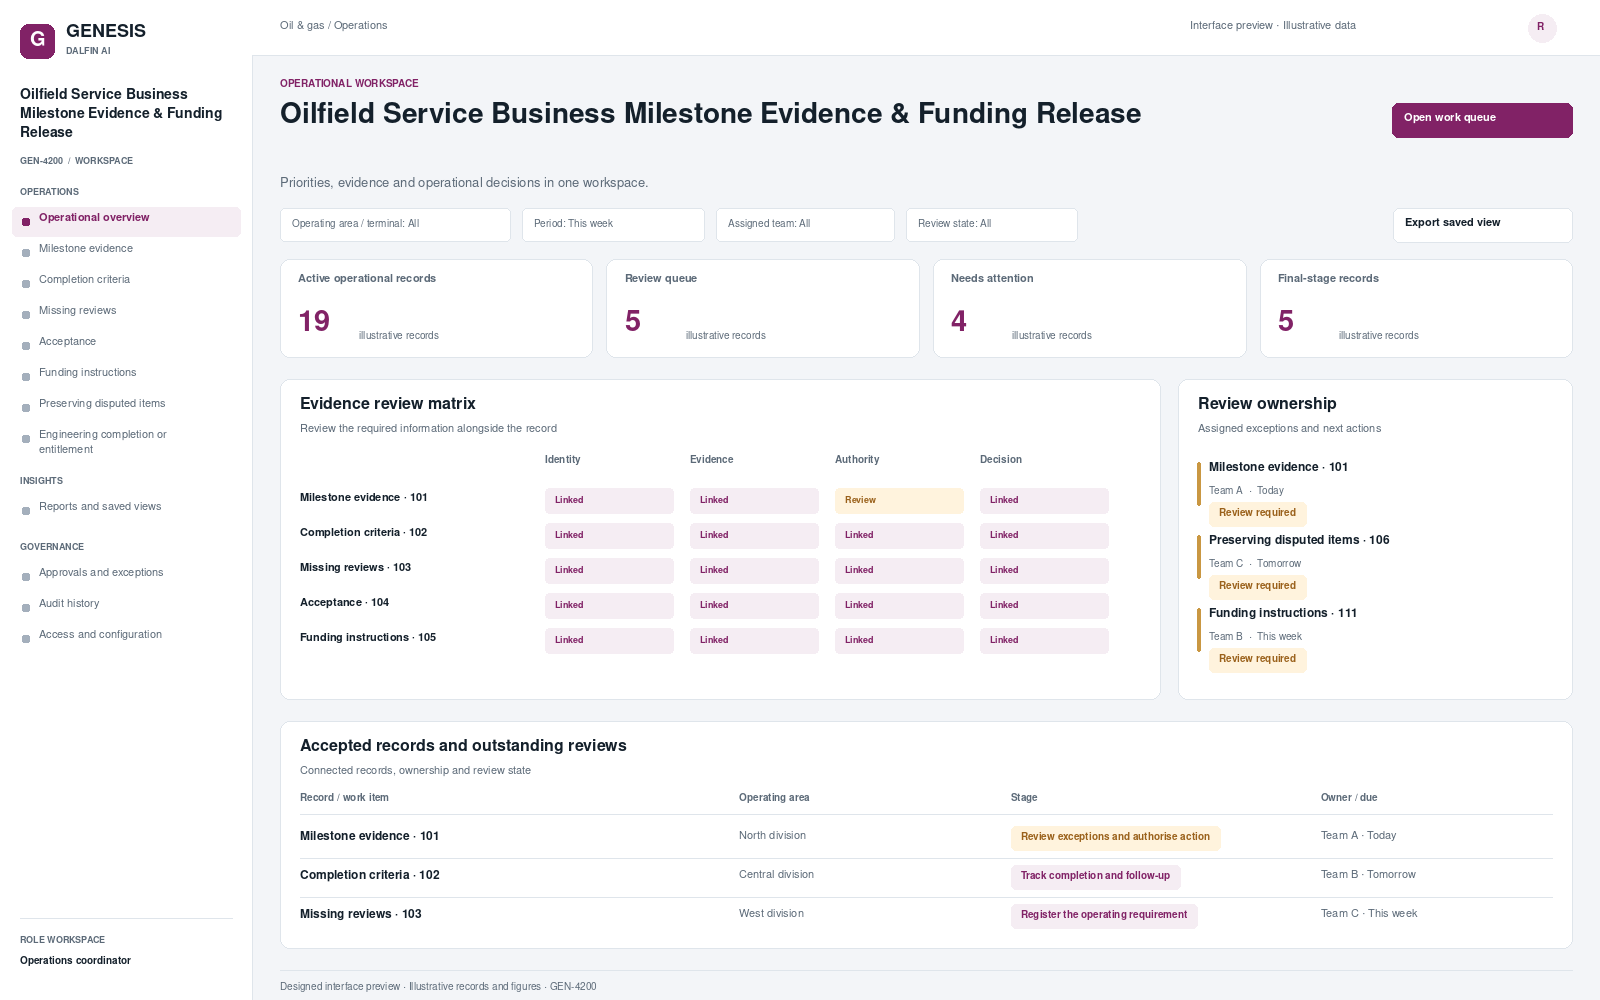1600x1000 pixels.
Task: Click Decision Linked chip for Acceptance 104
Action: click(1044, 606)
